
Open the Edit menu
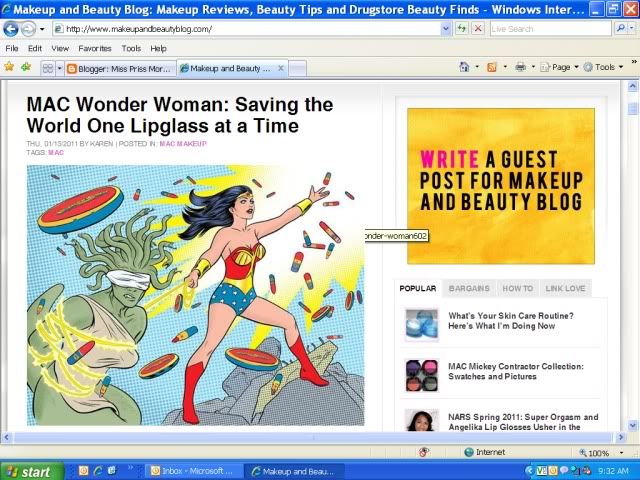pyautogui.click(x=35, y=49)
